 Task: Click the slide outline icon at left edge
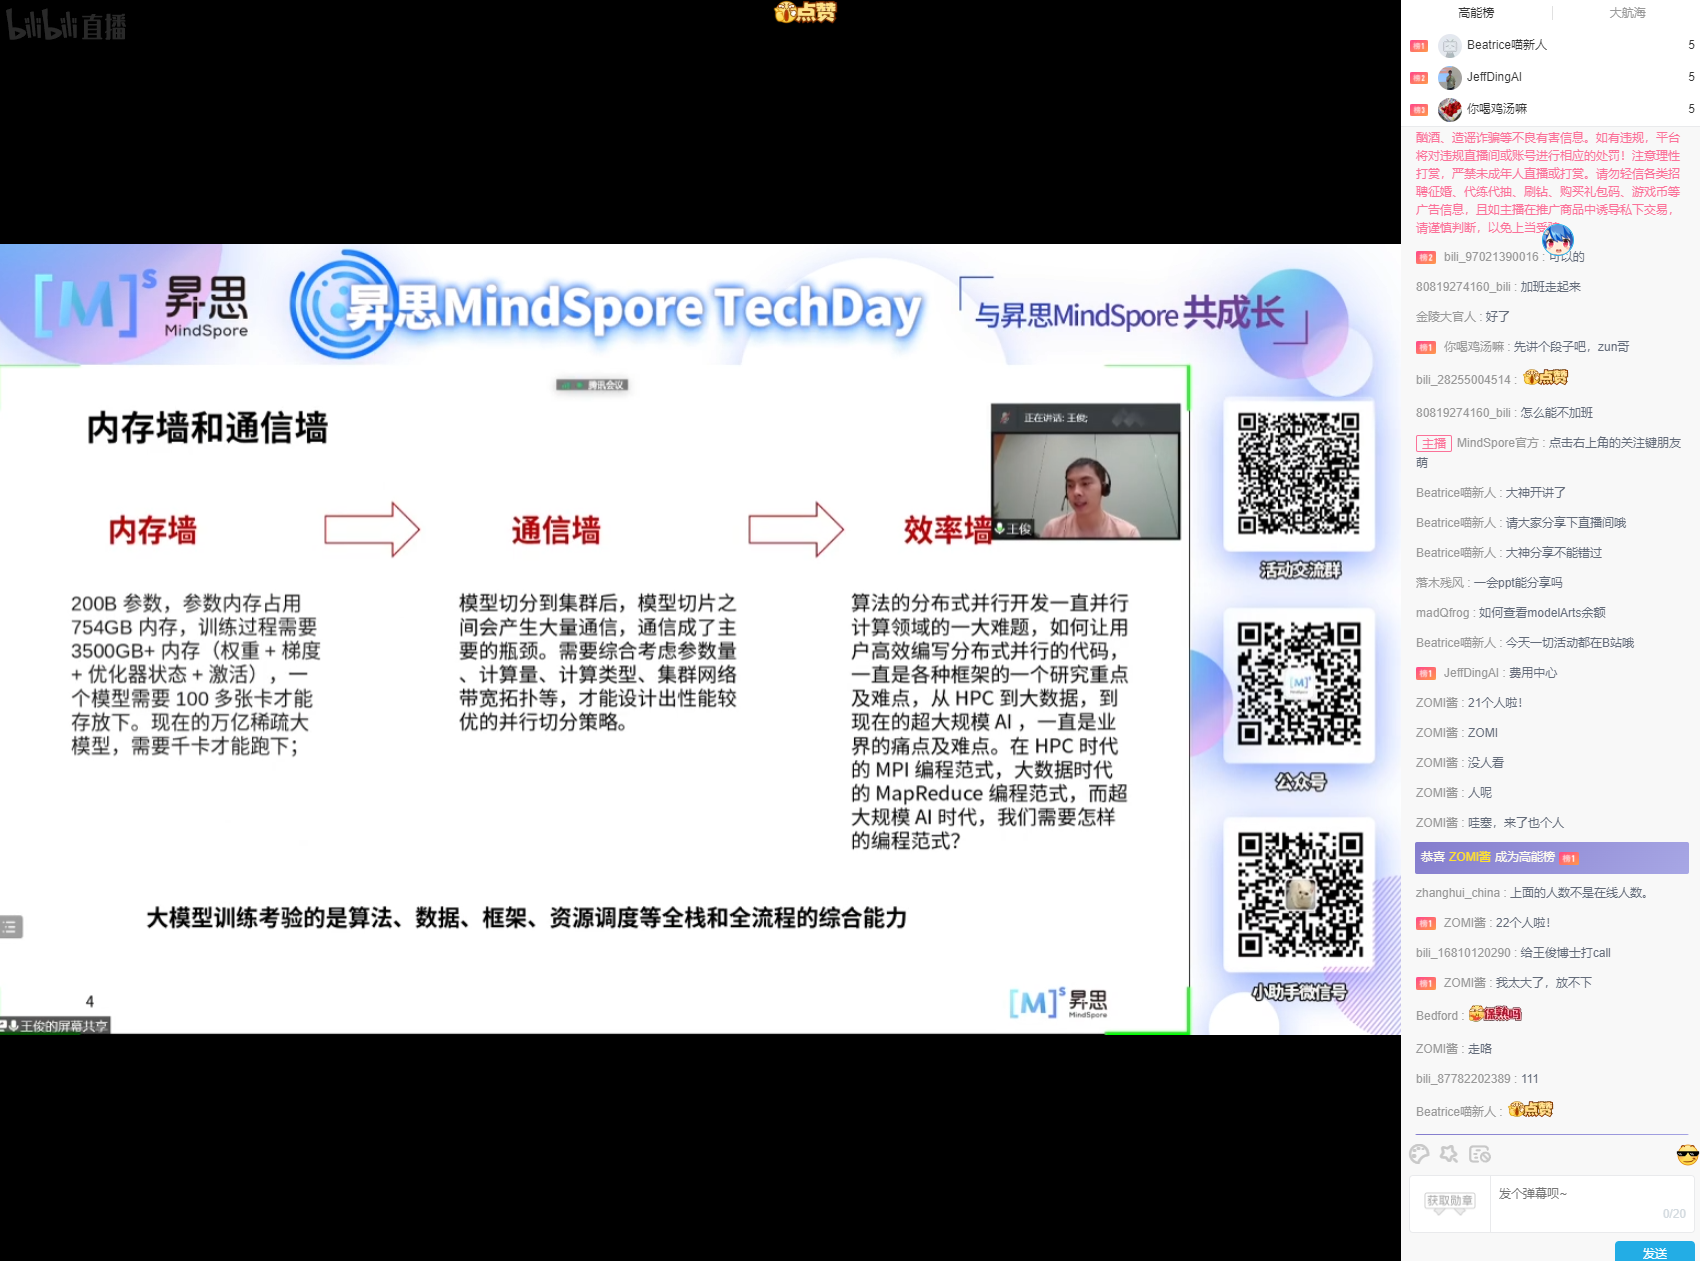11,926
